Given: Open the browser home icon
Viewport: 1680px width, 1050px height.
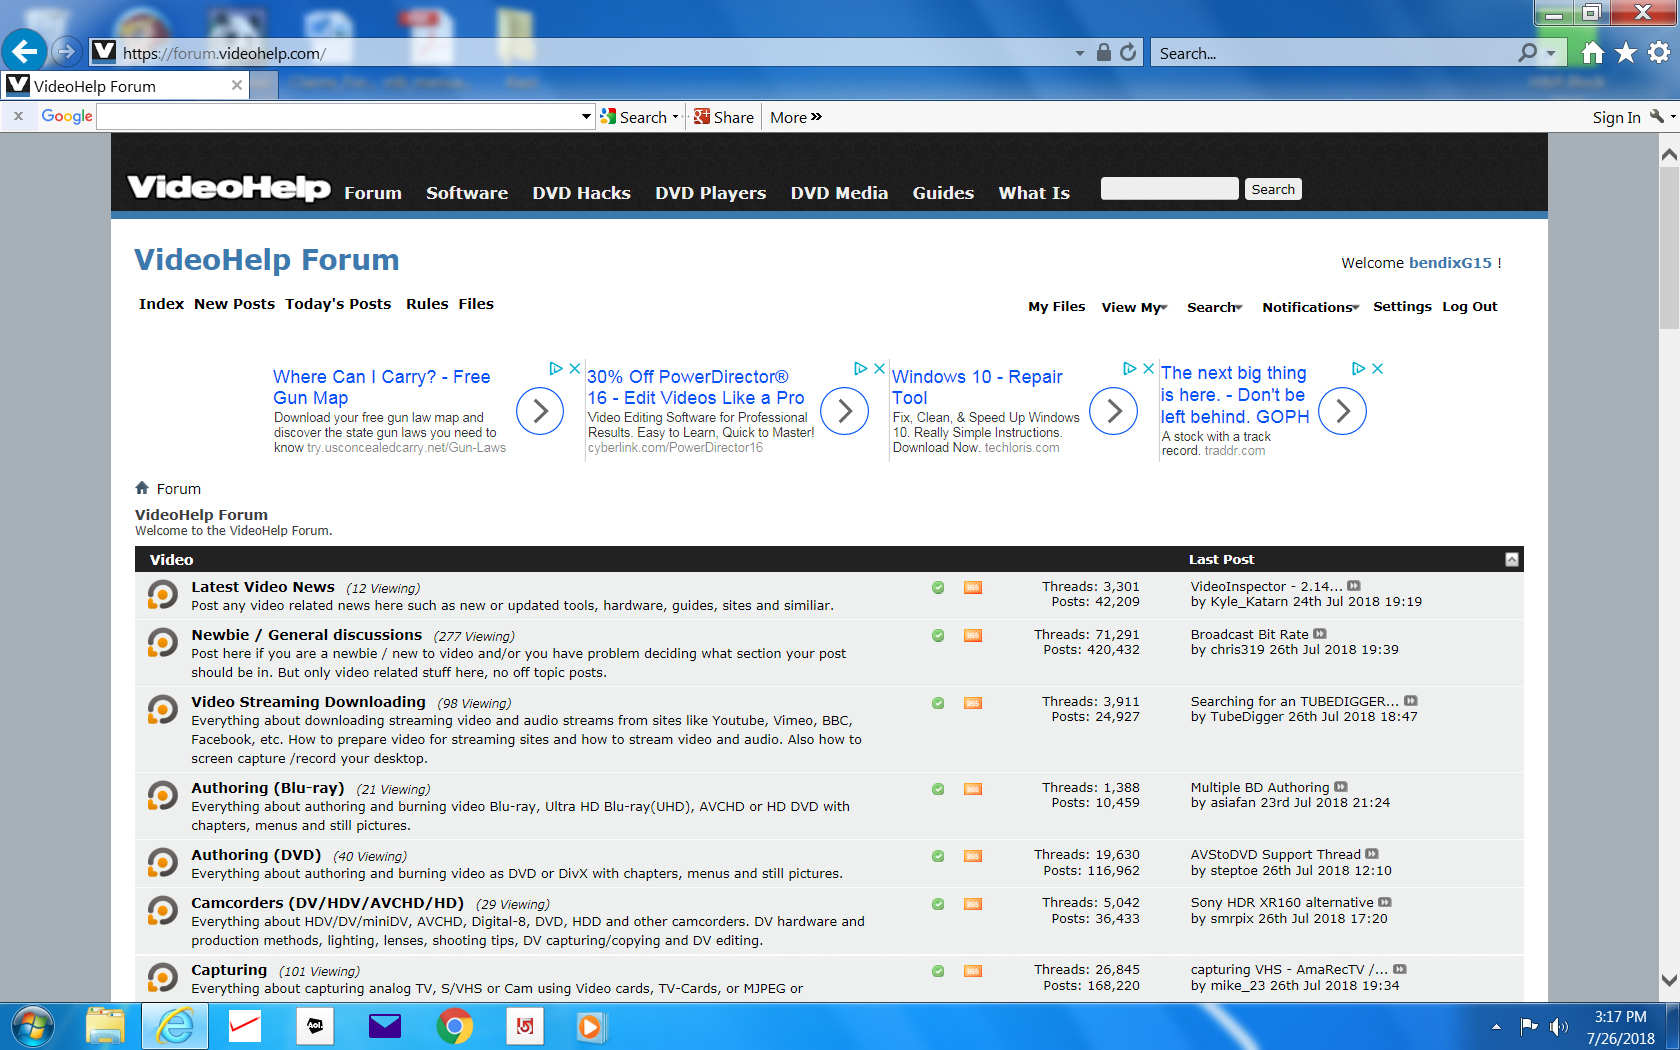Looking at the screenshot, I should pyautogui.click(x=1593, y=52).
